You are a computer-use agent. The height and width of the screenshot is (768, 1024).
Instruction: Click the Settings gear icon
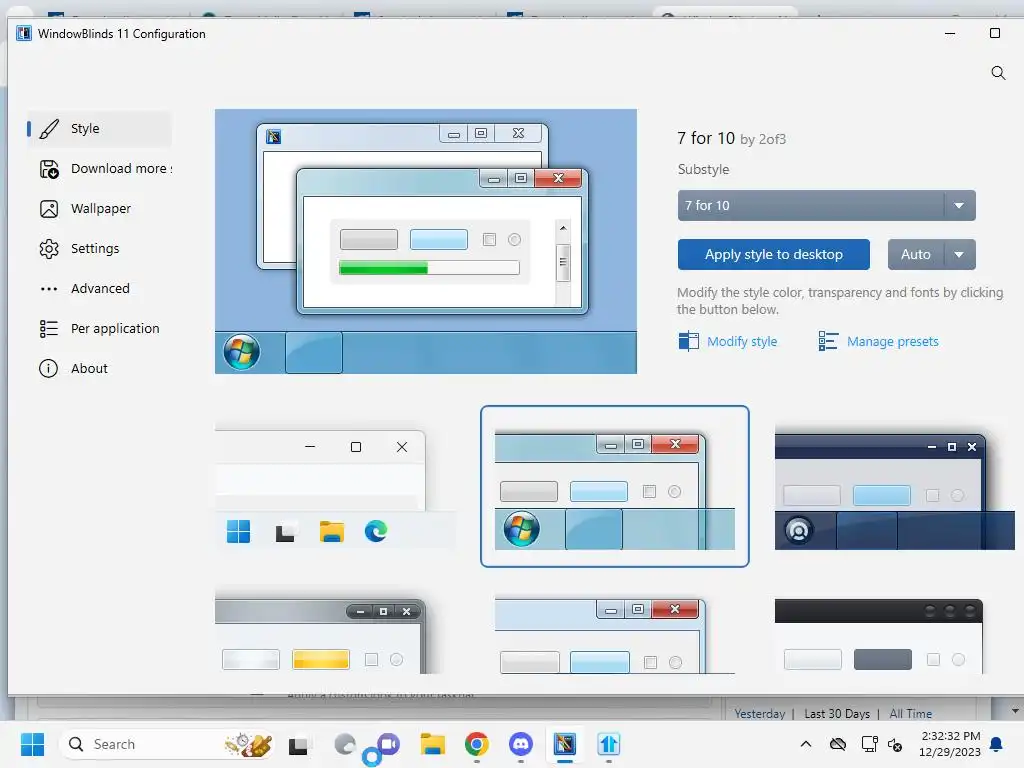tap(49, 249)
